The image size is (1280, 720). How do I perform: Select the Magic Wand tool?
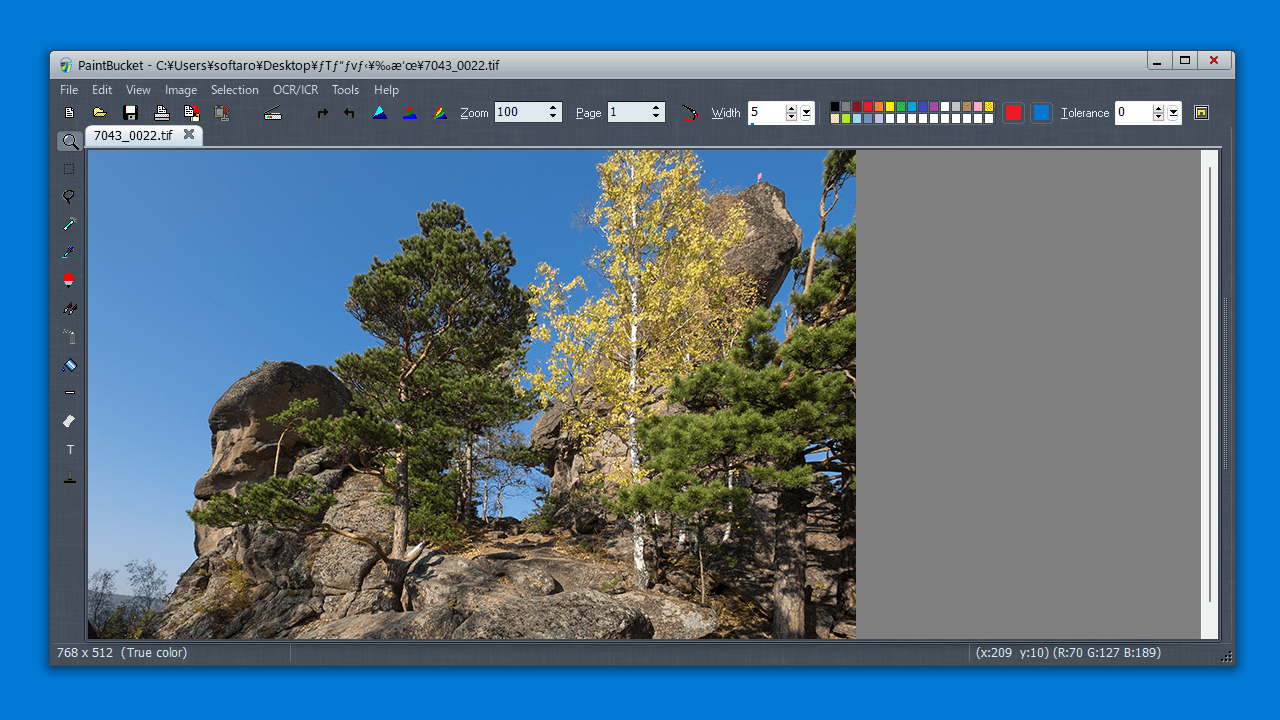click(x=69, y=225)
